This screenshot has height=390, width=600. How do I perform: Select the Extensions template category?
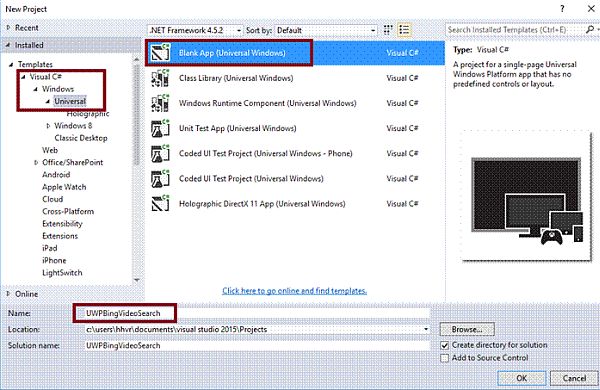pyautogui.click(x=60, y=236)
